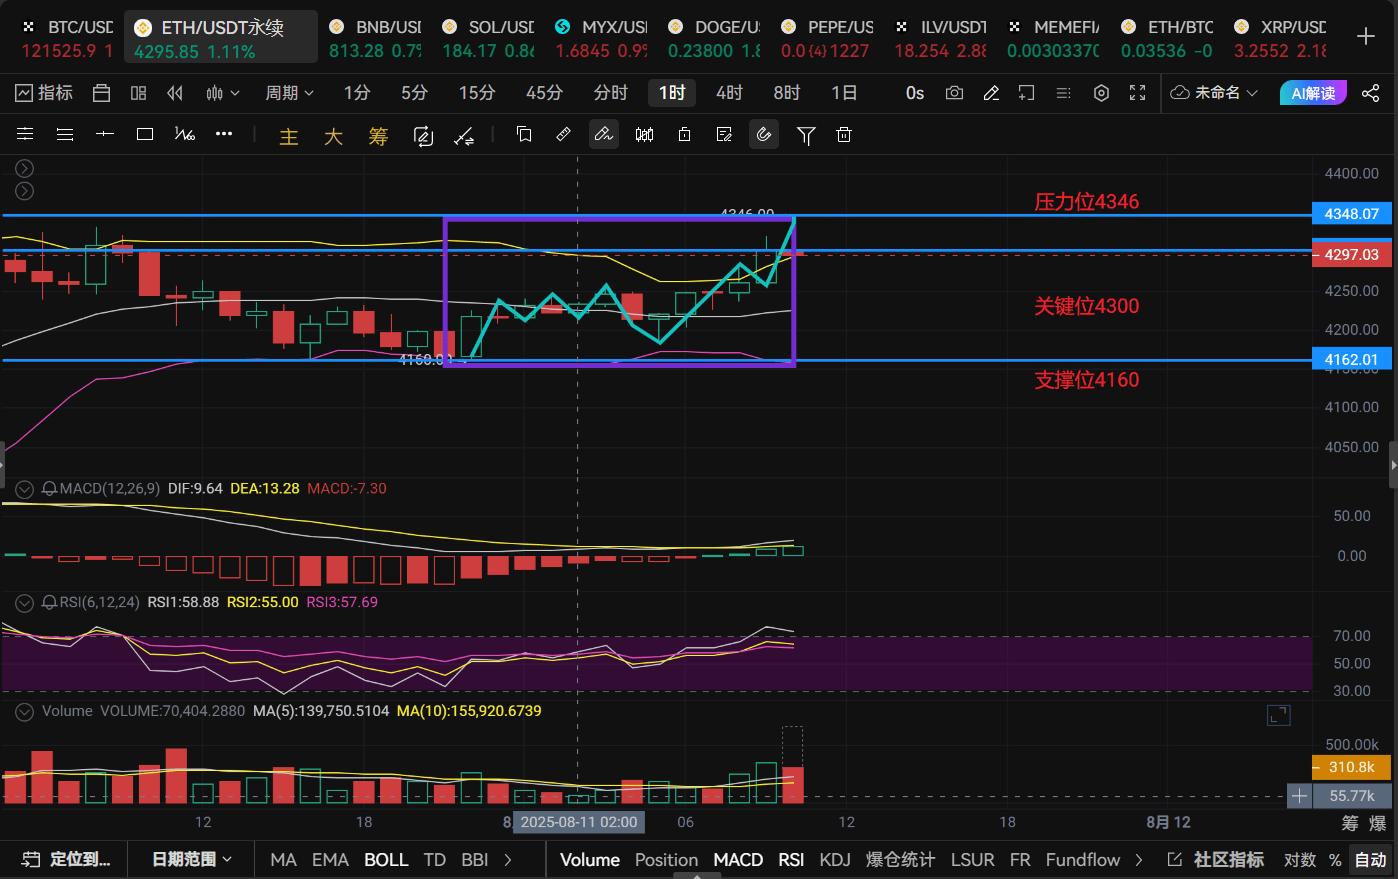Collapse the Volume pane chevron
Viewport: 1398px width, 879px height.
click(x=25, y=712)
